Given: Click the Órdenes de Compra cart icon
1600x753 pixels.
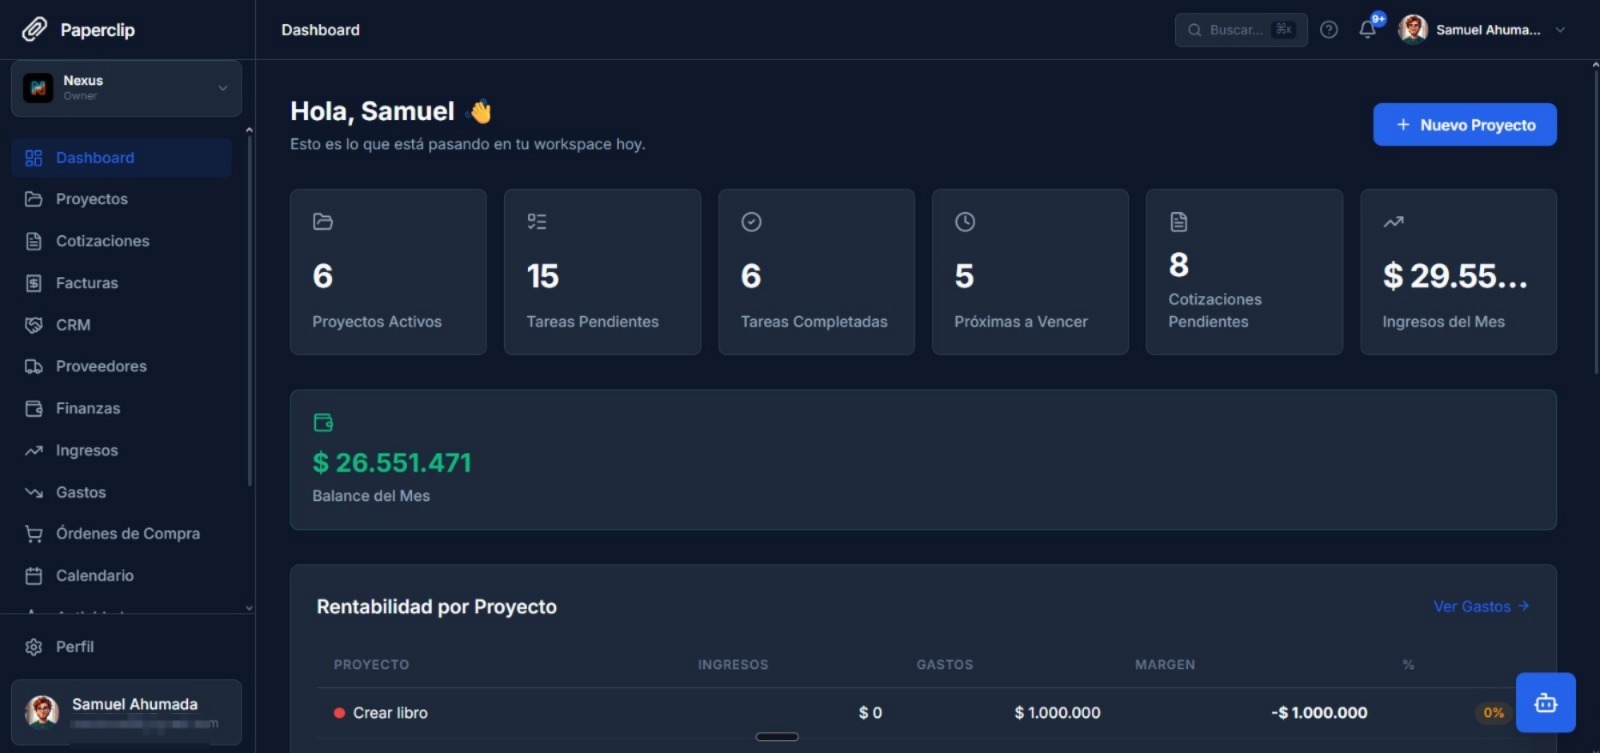Looking at the screenshot, I should click(x=34, y=534).
